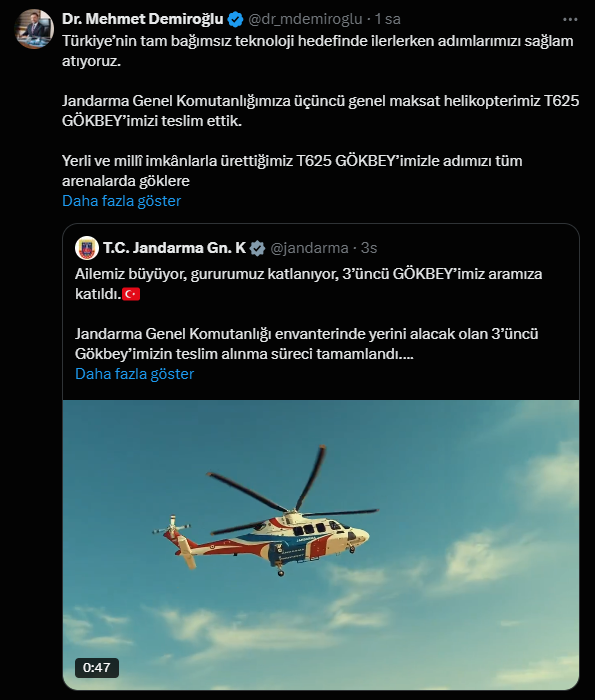The height and width of the screenshot is (700, 595).
Task: Open quoted tweet text 'Ailemiz büyüyor'
Action: click(308, 283)
